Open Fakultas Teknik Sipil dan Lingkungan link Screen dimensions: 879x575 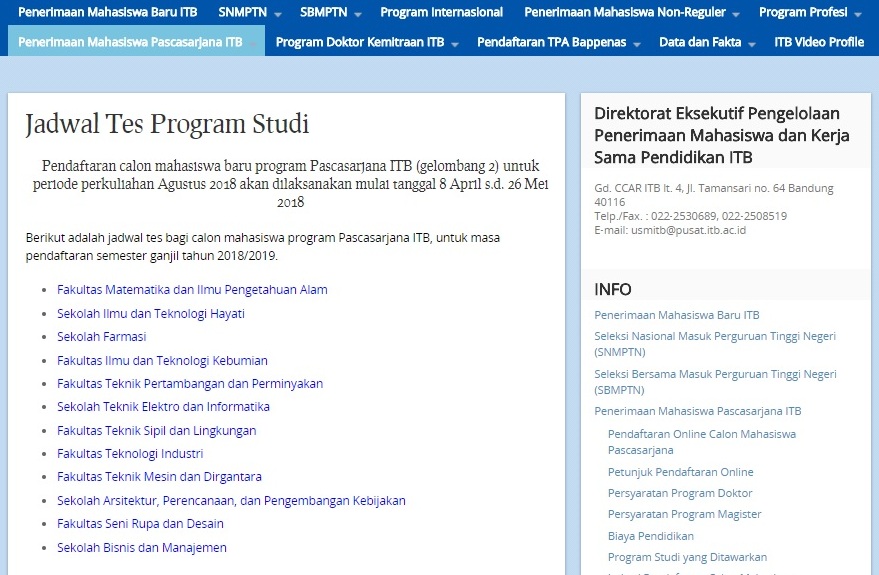[156, 430]
